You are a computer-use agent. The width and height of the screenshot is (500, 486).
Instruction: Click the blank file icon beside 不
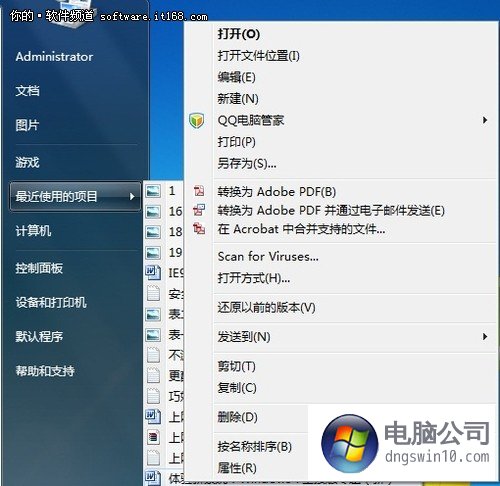click(153, 355)
